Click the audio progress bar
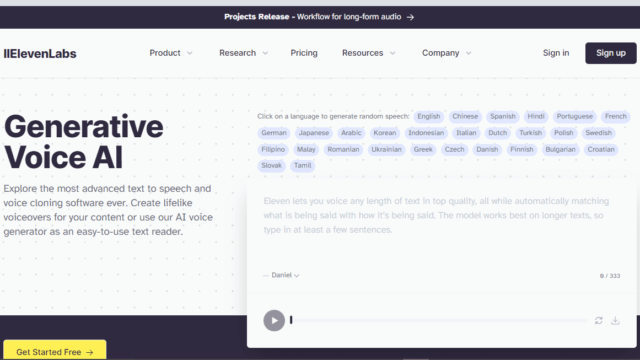 click(439, 320)
